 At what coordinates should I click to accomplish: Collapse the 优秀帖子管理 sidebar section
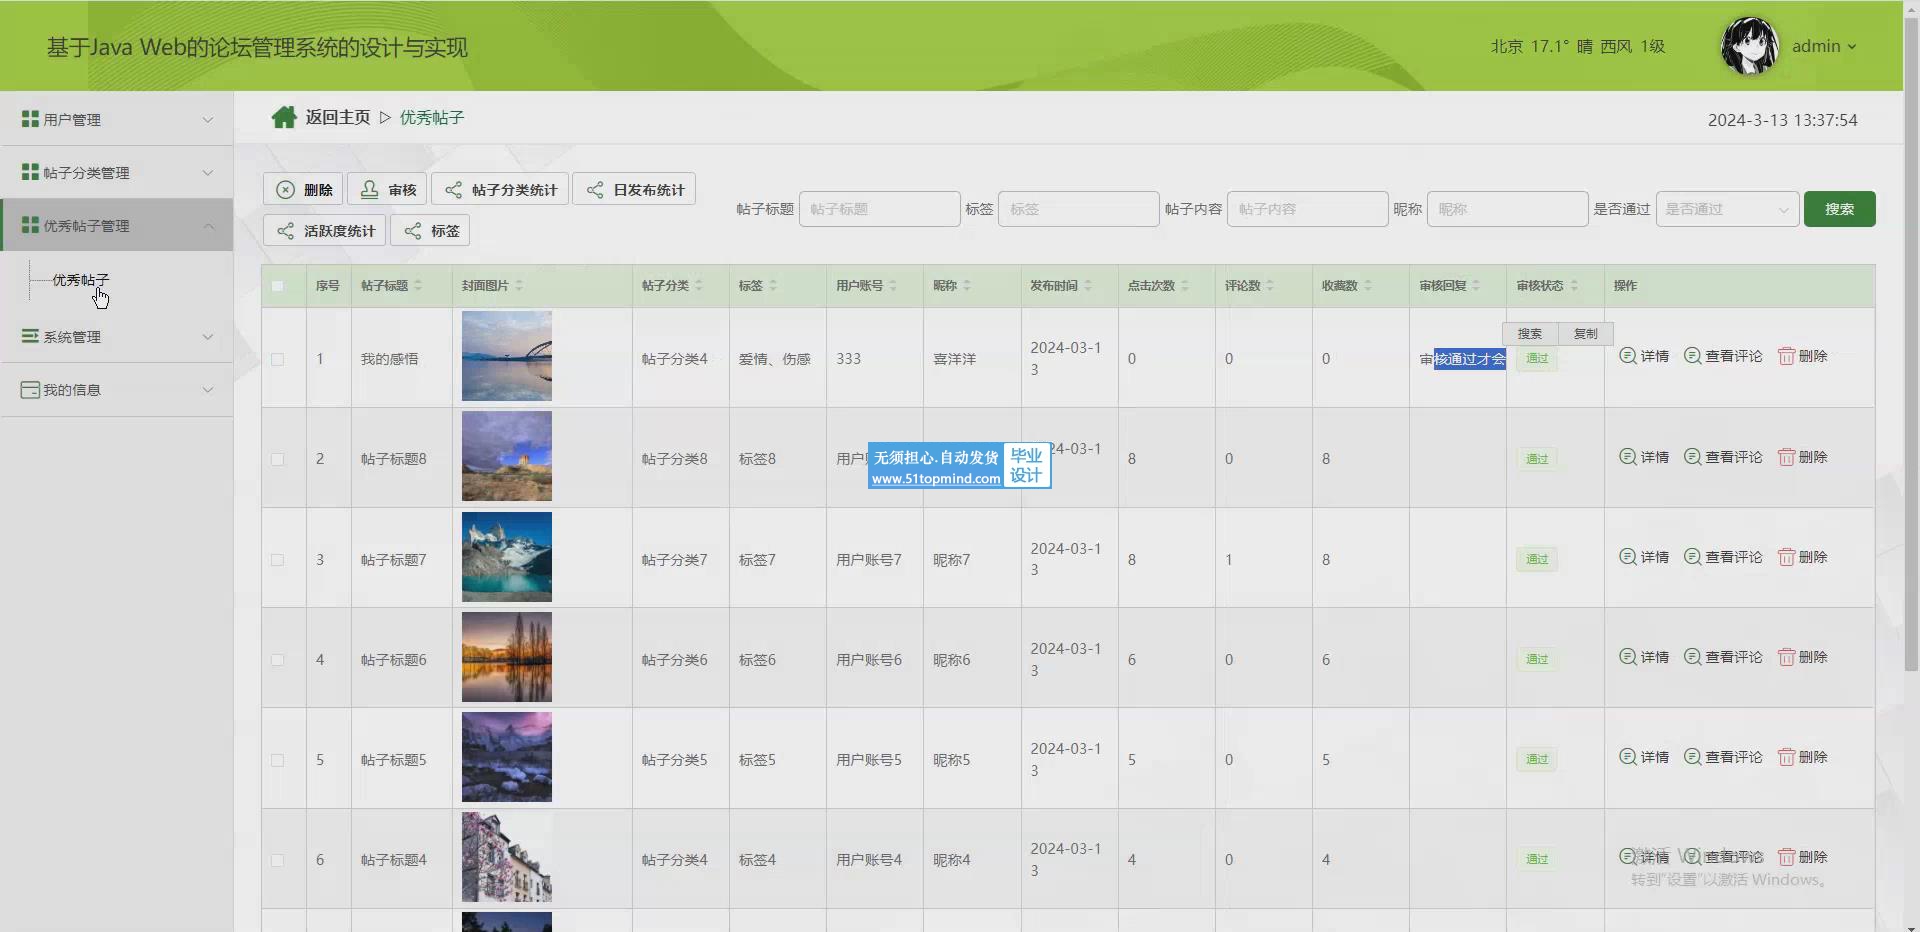117,225
